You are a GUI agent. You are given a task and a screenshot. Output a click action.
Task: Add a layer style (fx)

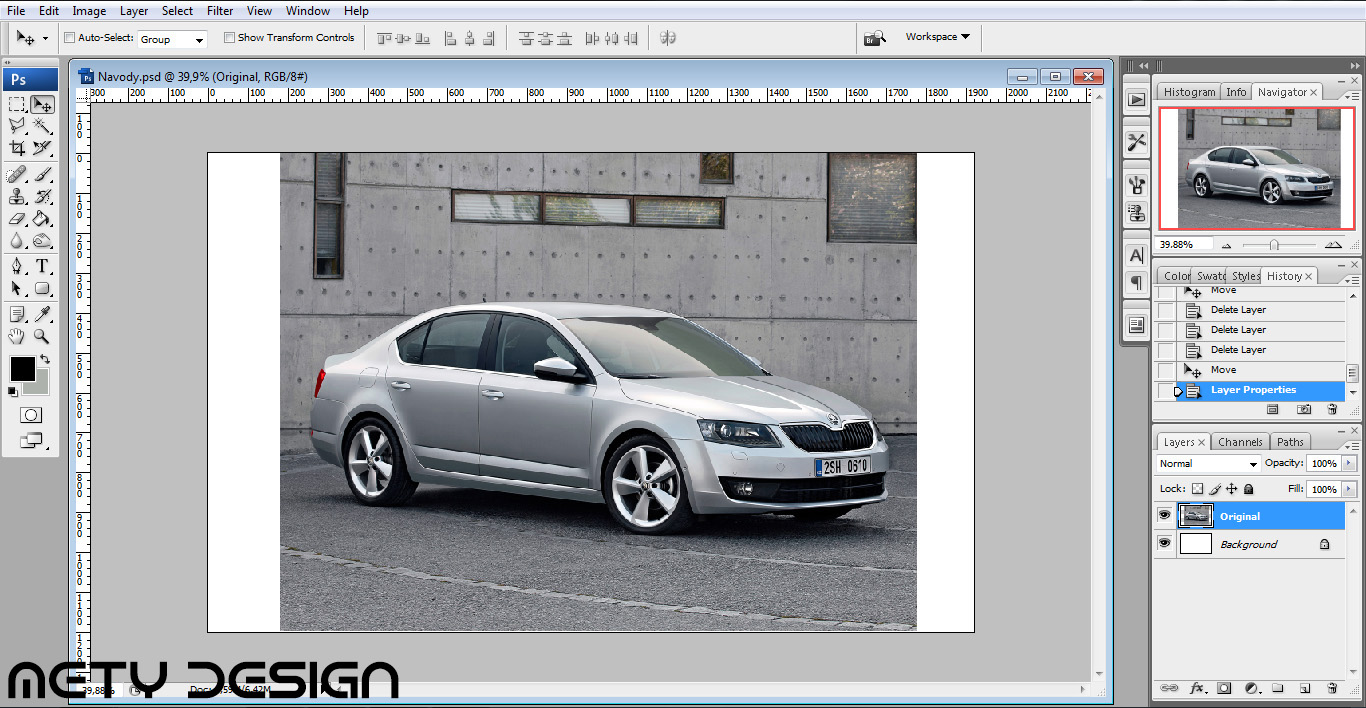tap(1197, 688)
